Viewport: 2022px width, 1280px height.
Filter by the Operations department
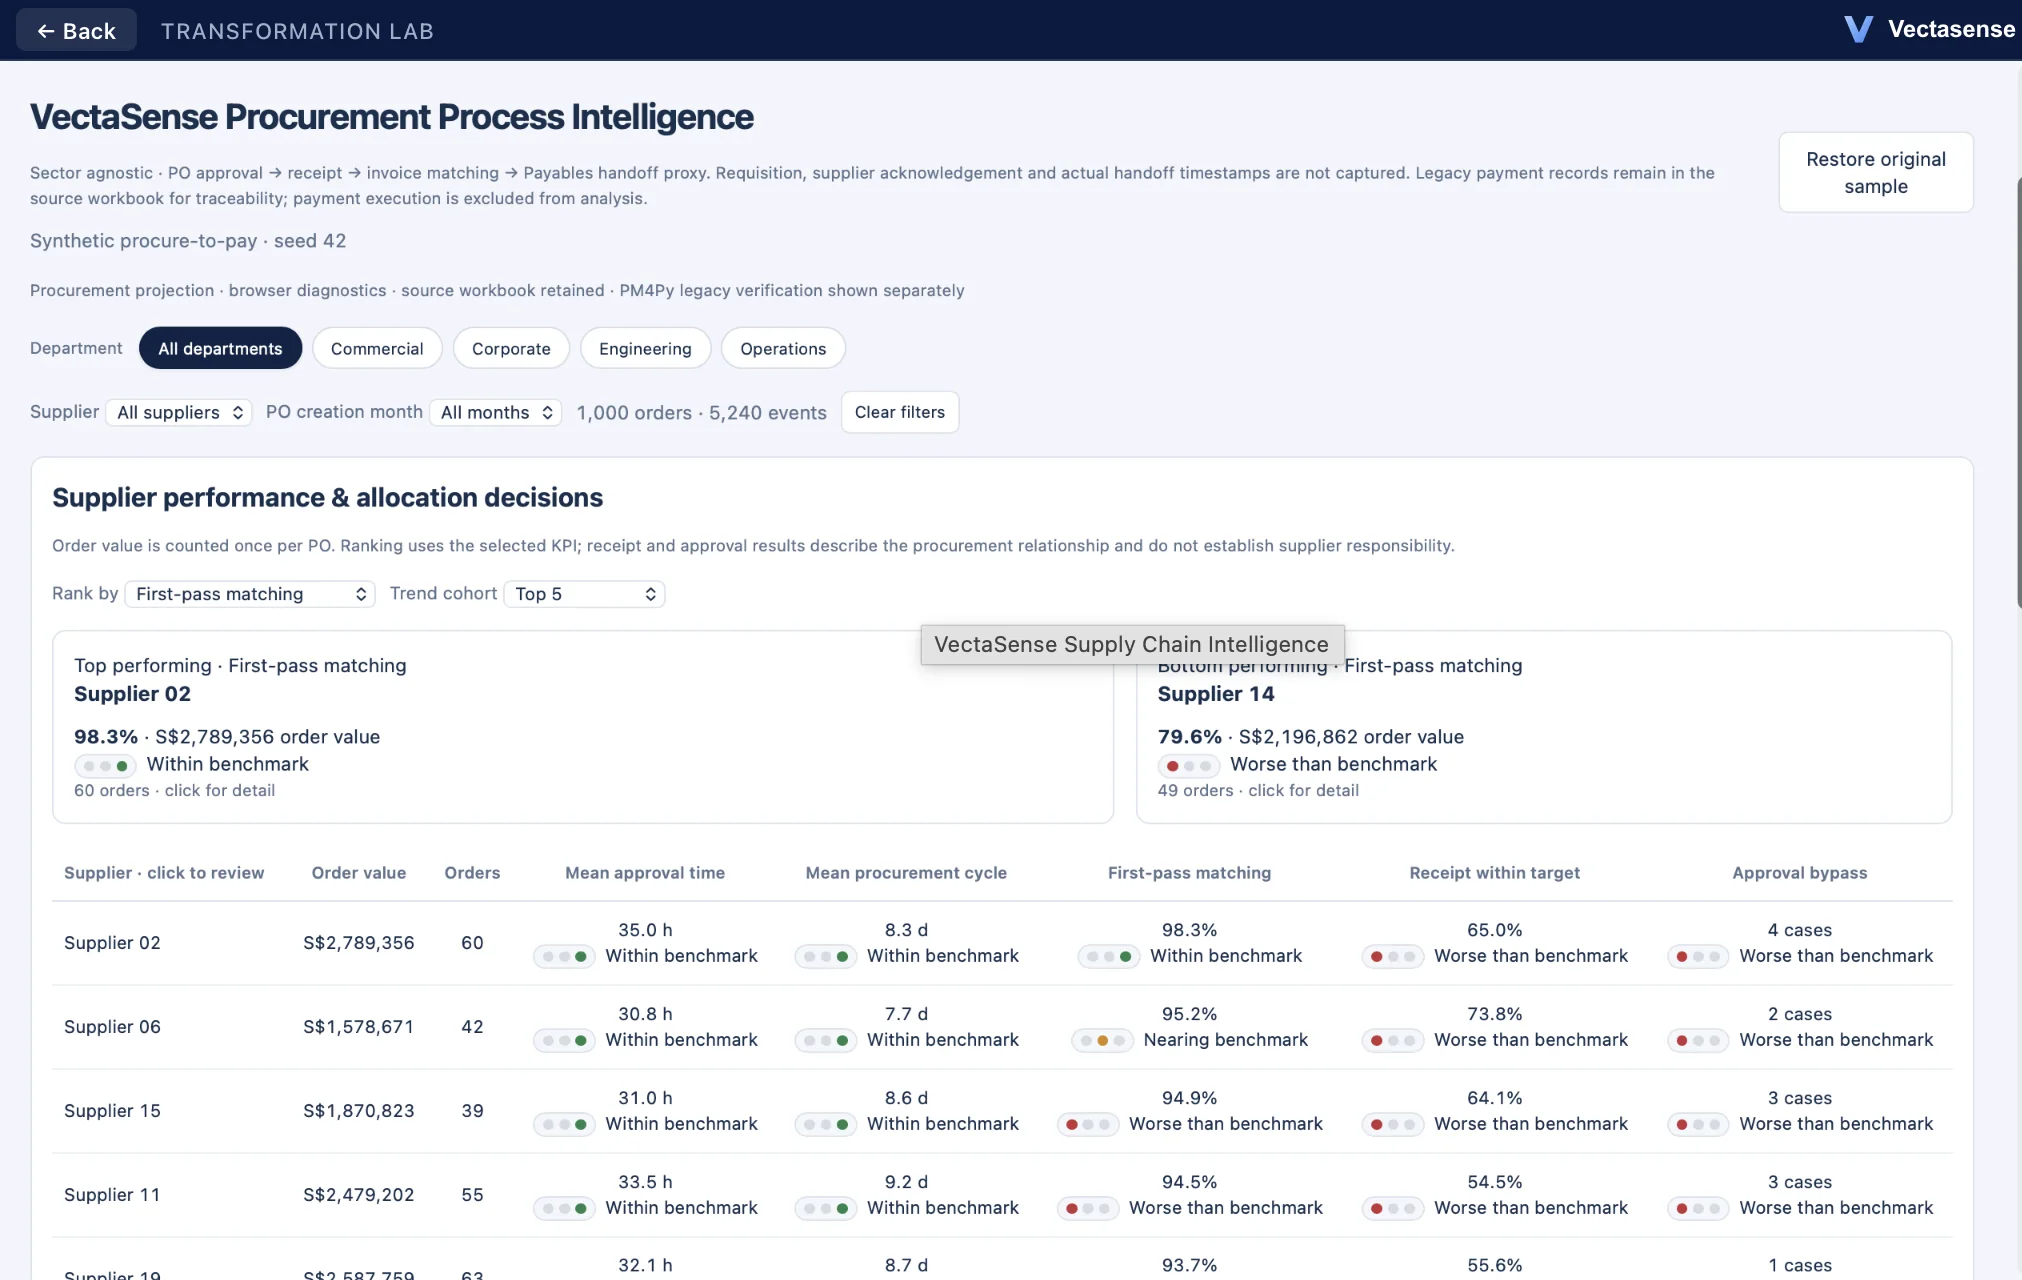[783, 348]
